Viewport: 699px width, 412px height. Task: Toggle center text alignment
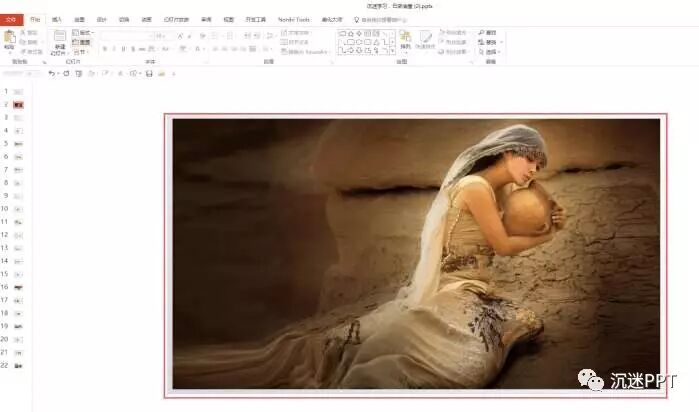[225, 49]
